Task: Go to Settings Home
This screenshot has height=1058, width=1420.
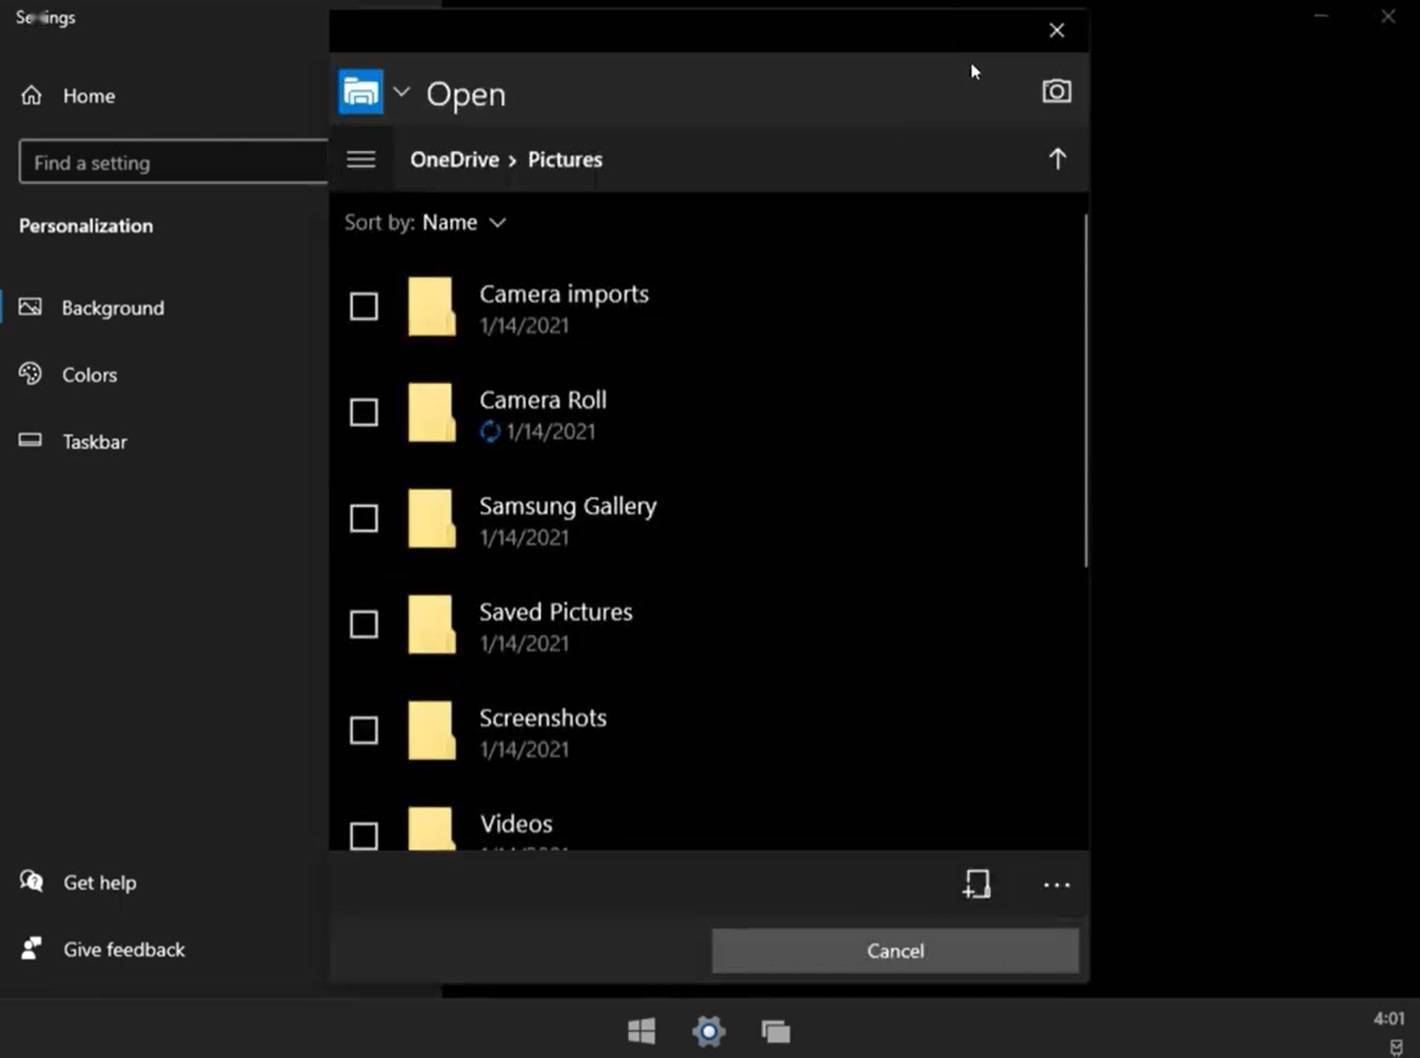Action: point(89,96)
